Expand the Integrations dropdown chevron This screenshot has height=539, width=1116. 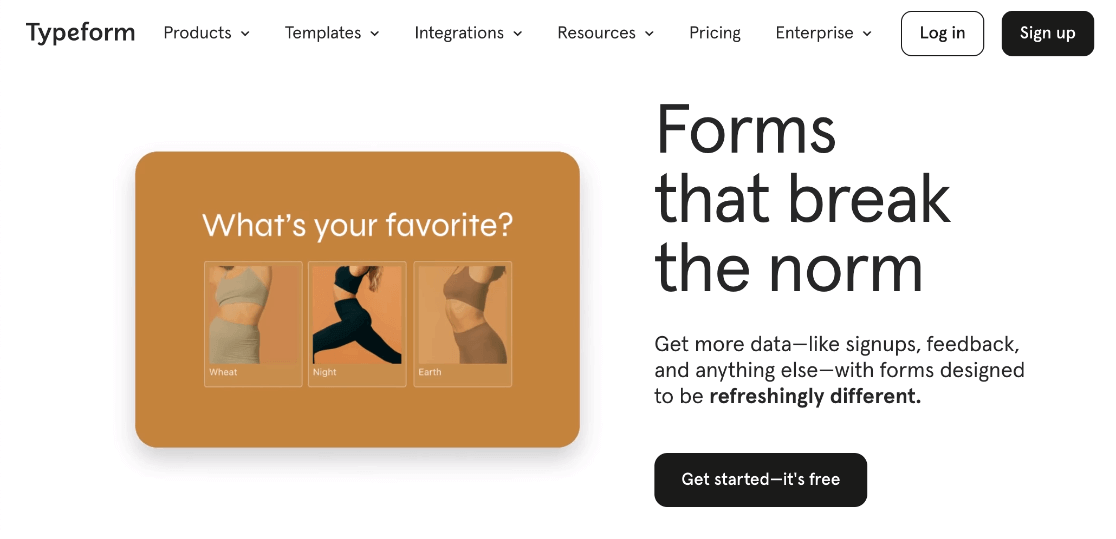(518, 34)
